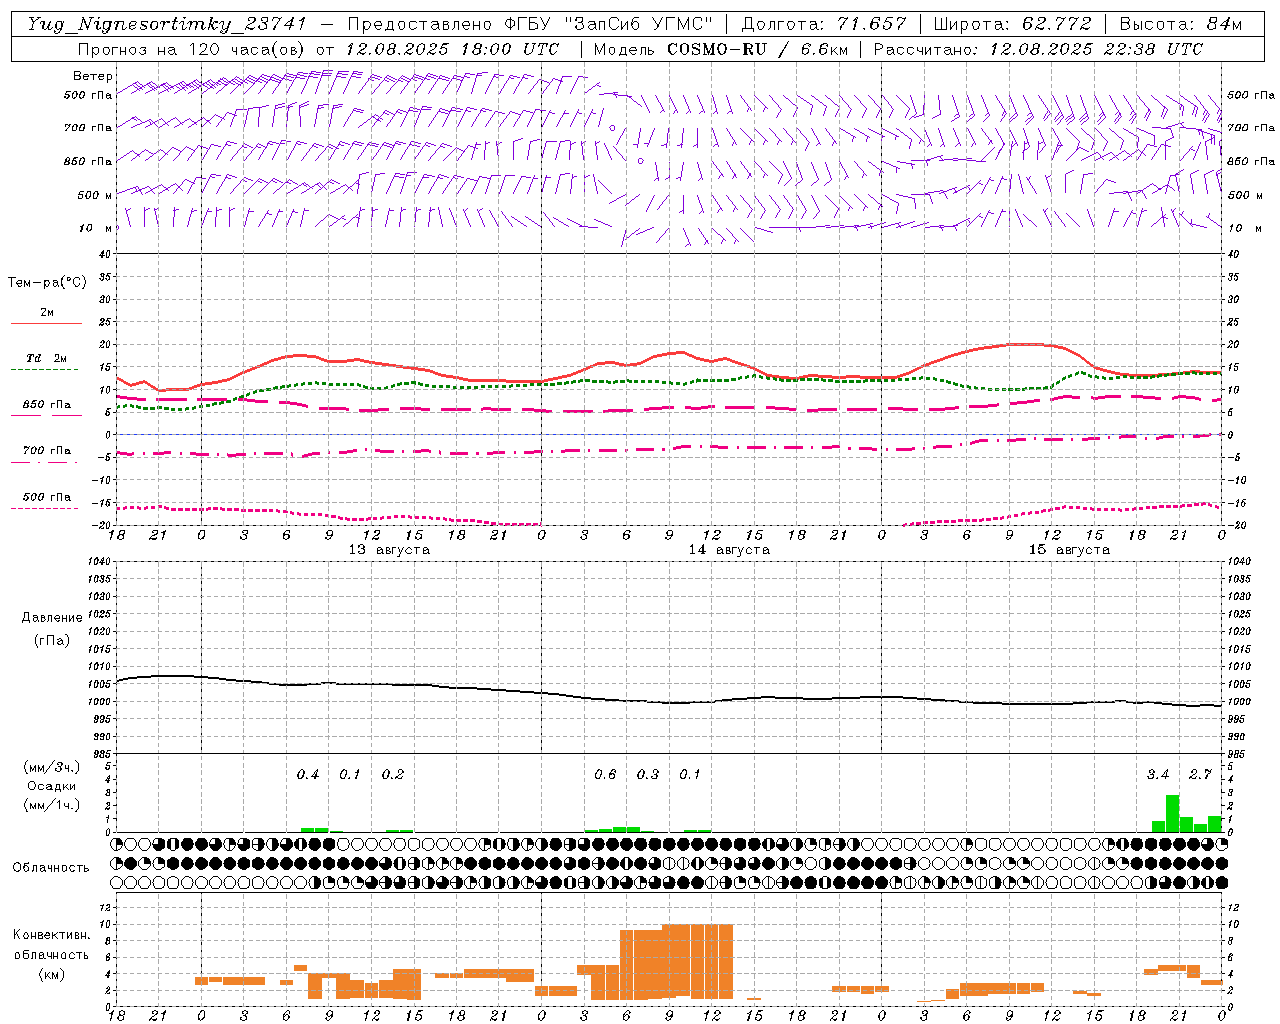
Task: Select the model label COSMO-RU / 6.6км
Action: click(757, 49)
